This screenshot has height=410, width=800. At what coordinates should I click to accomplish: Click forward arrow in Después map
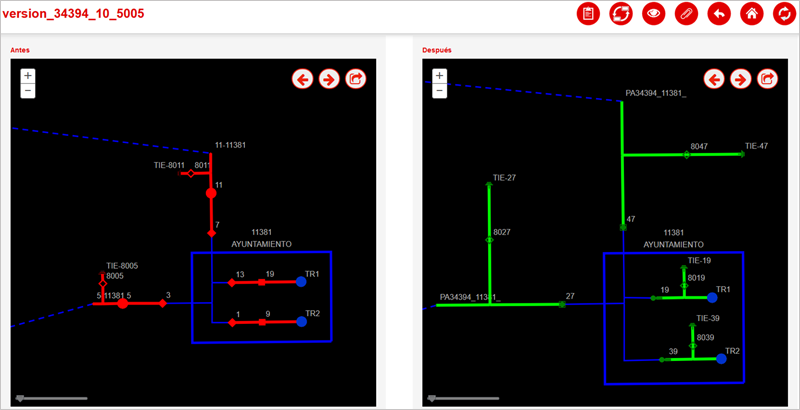741,79
